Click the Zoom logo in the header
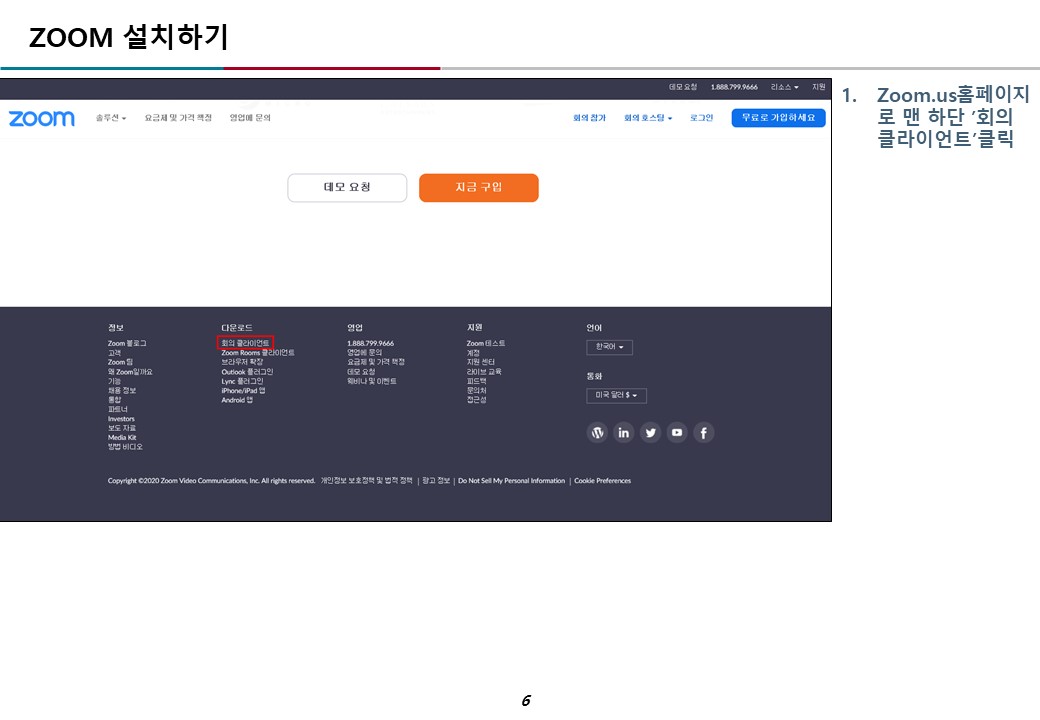1040x720 pixels. click(x=42, y=118)
